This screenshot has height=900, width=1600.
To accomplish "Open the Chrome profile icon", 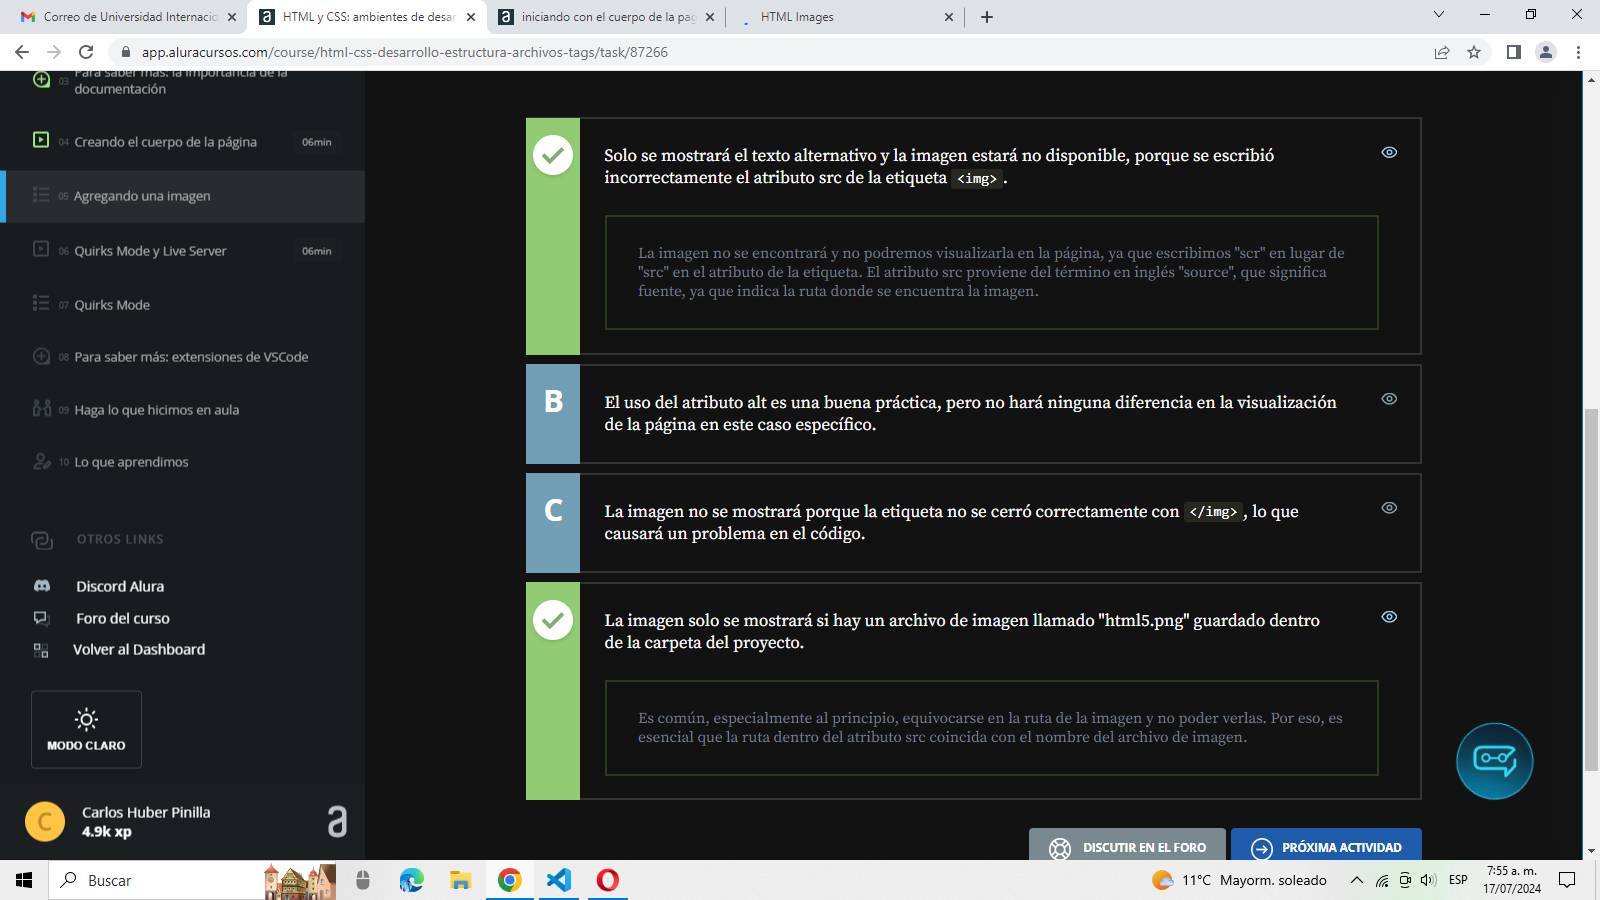I will 1546,52.
